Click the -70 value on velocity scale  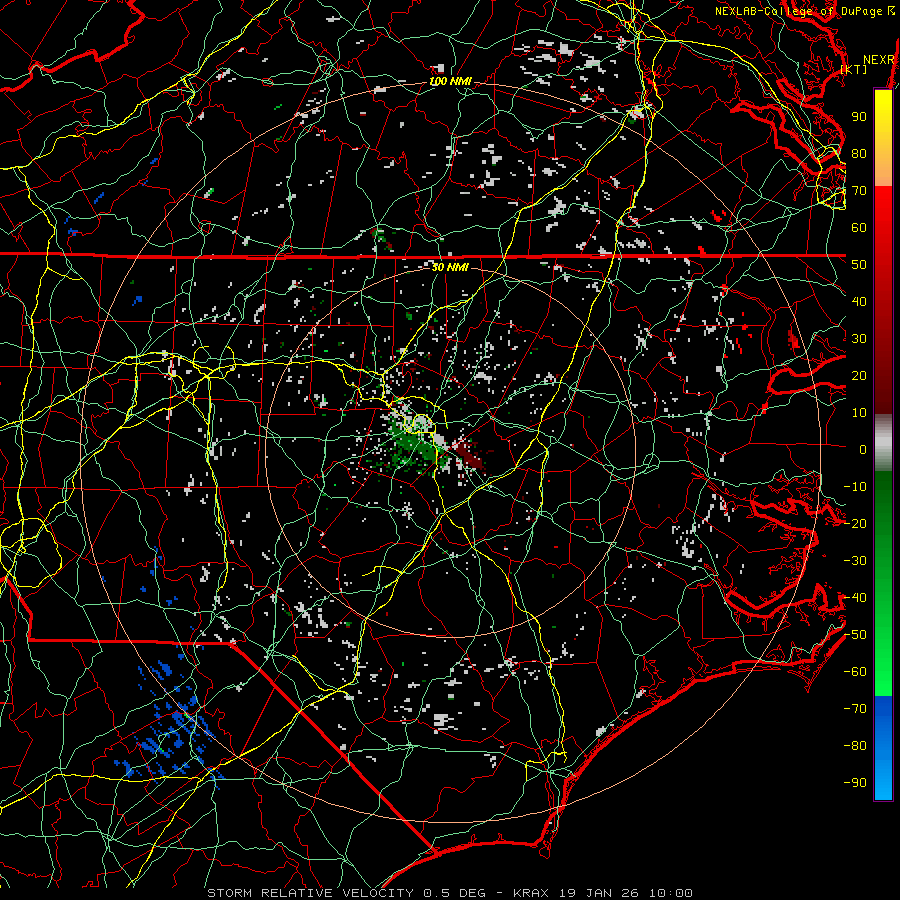(855, 709)
